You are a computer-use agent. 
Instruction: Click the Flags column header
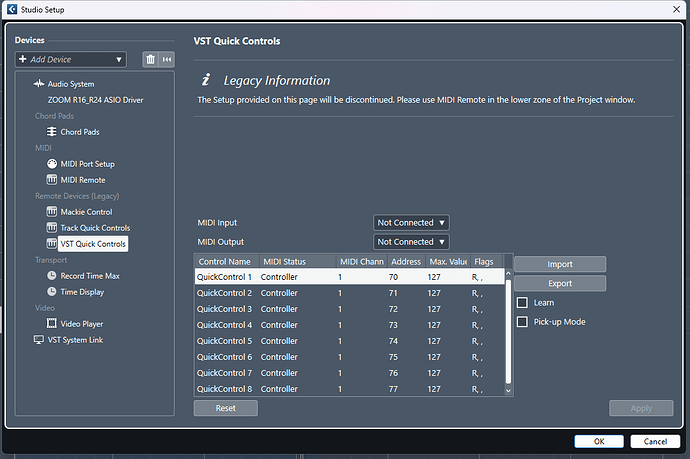(486, 261)
